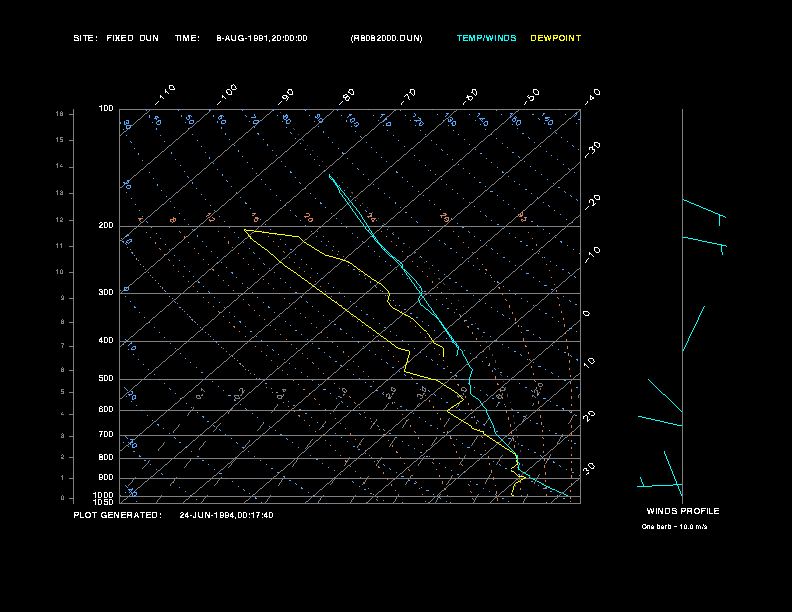Click the -70 isotherm label on top axis
Image resolution: width=792 pixels, height=612 pixels.
(x=408, y=96)
